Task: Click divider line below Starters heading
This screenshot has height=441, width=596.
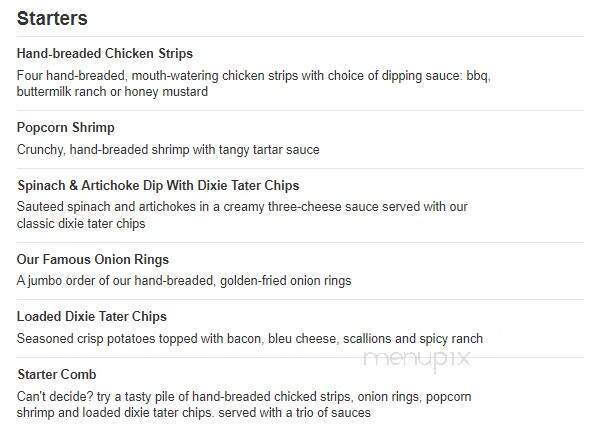Action: tap(300, 36)
